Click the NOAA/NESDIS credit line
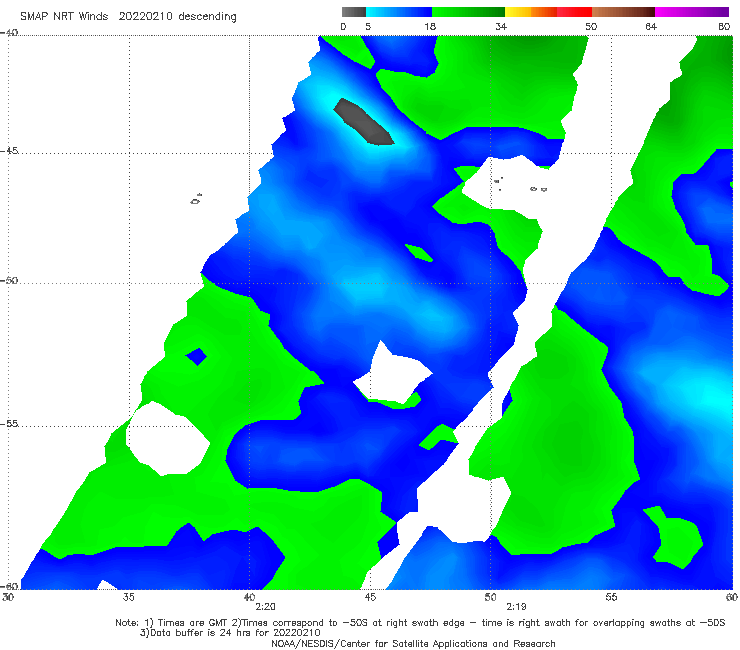The height and width of the screenshot is (650, 740). pos(413,643)
